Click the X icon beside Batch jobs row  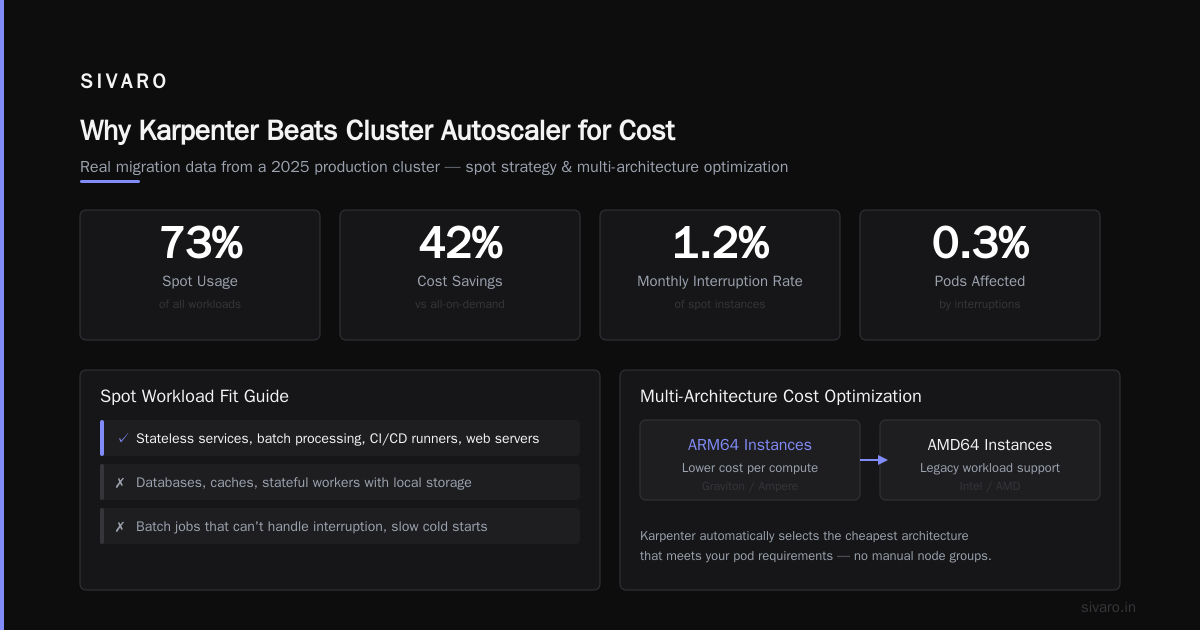pyautogui.click(x=120, y=526)
